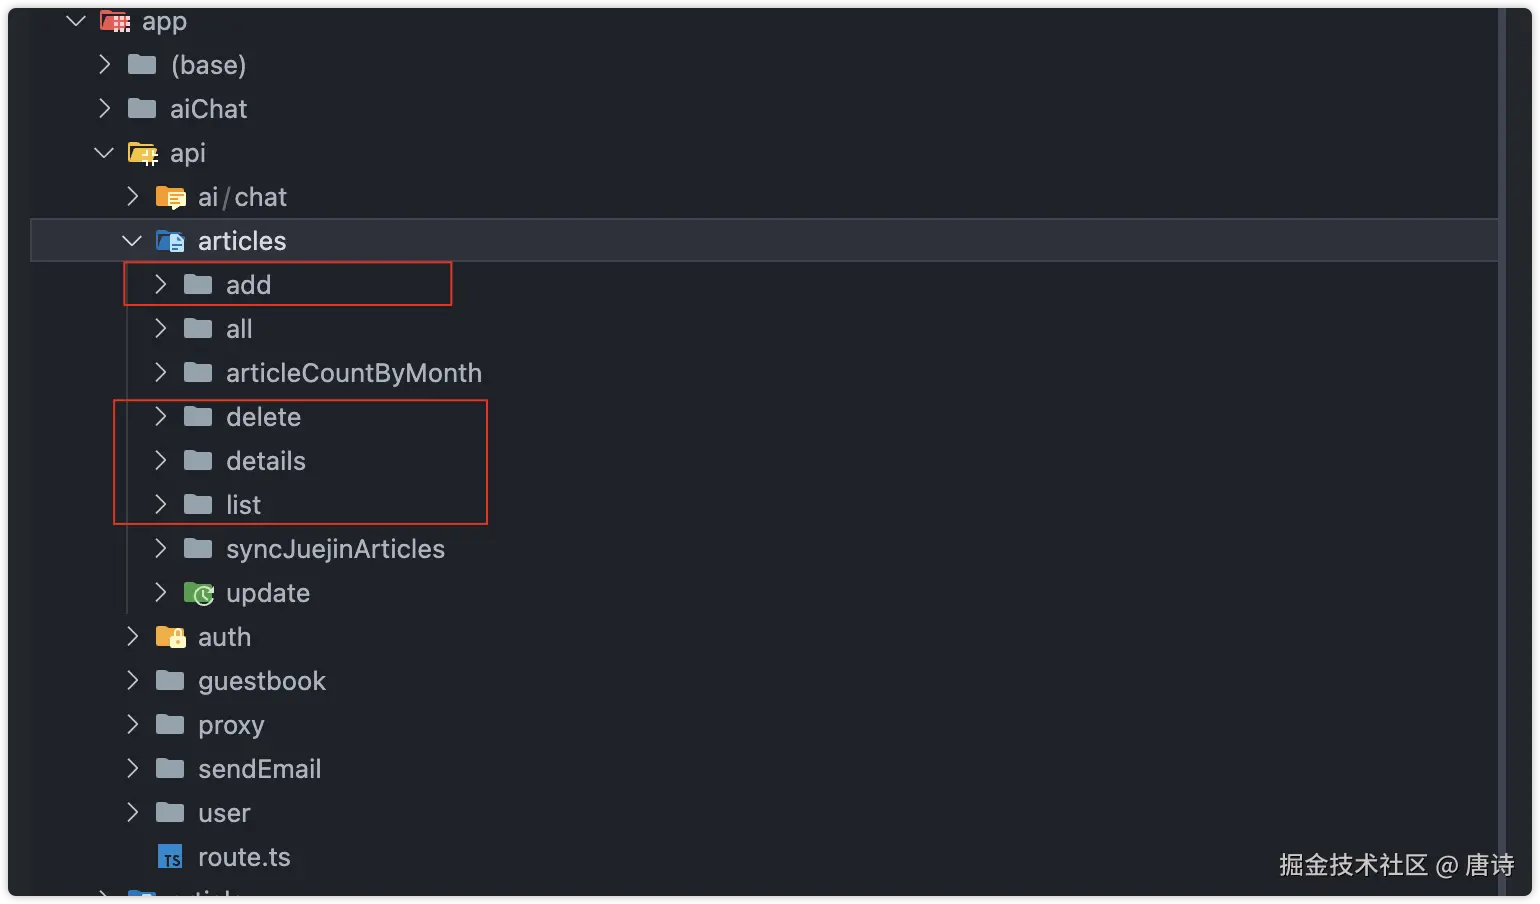Image resolution: width=1540 pixels, height=904 pixels.
Task: Select the details folder
Action: pos(266,461)
